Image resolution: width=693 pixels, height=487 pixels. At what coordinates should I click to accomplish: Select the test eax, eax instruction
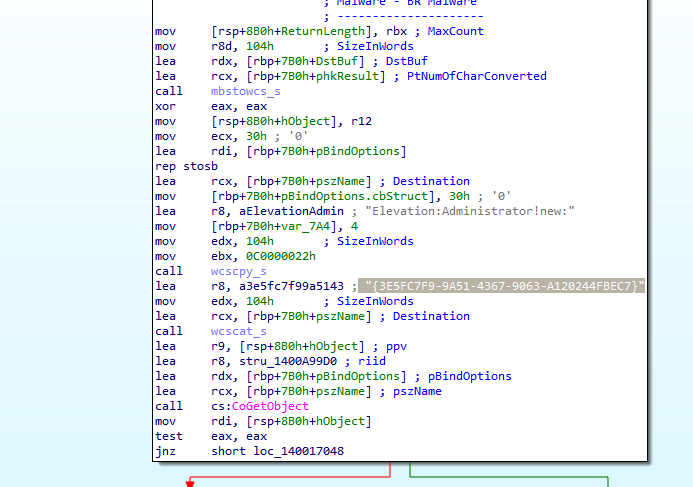tap(211, 436)
